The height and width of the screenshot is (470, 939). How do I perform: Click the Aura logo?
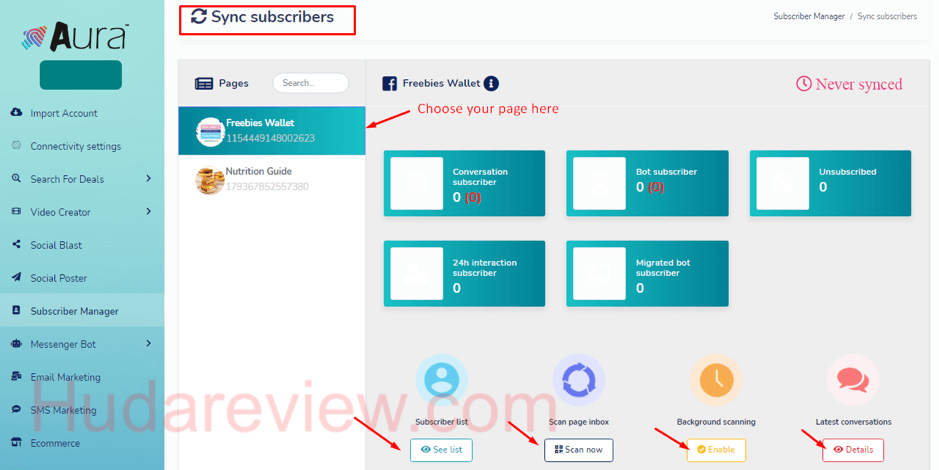(x=75, y=37)
